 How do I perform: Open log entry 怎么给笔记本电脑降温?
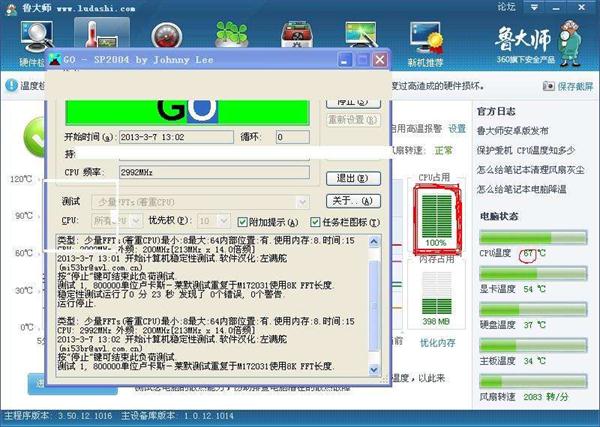click(521, 189)
